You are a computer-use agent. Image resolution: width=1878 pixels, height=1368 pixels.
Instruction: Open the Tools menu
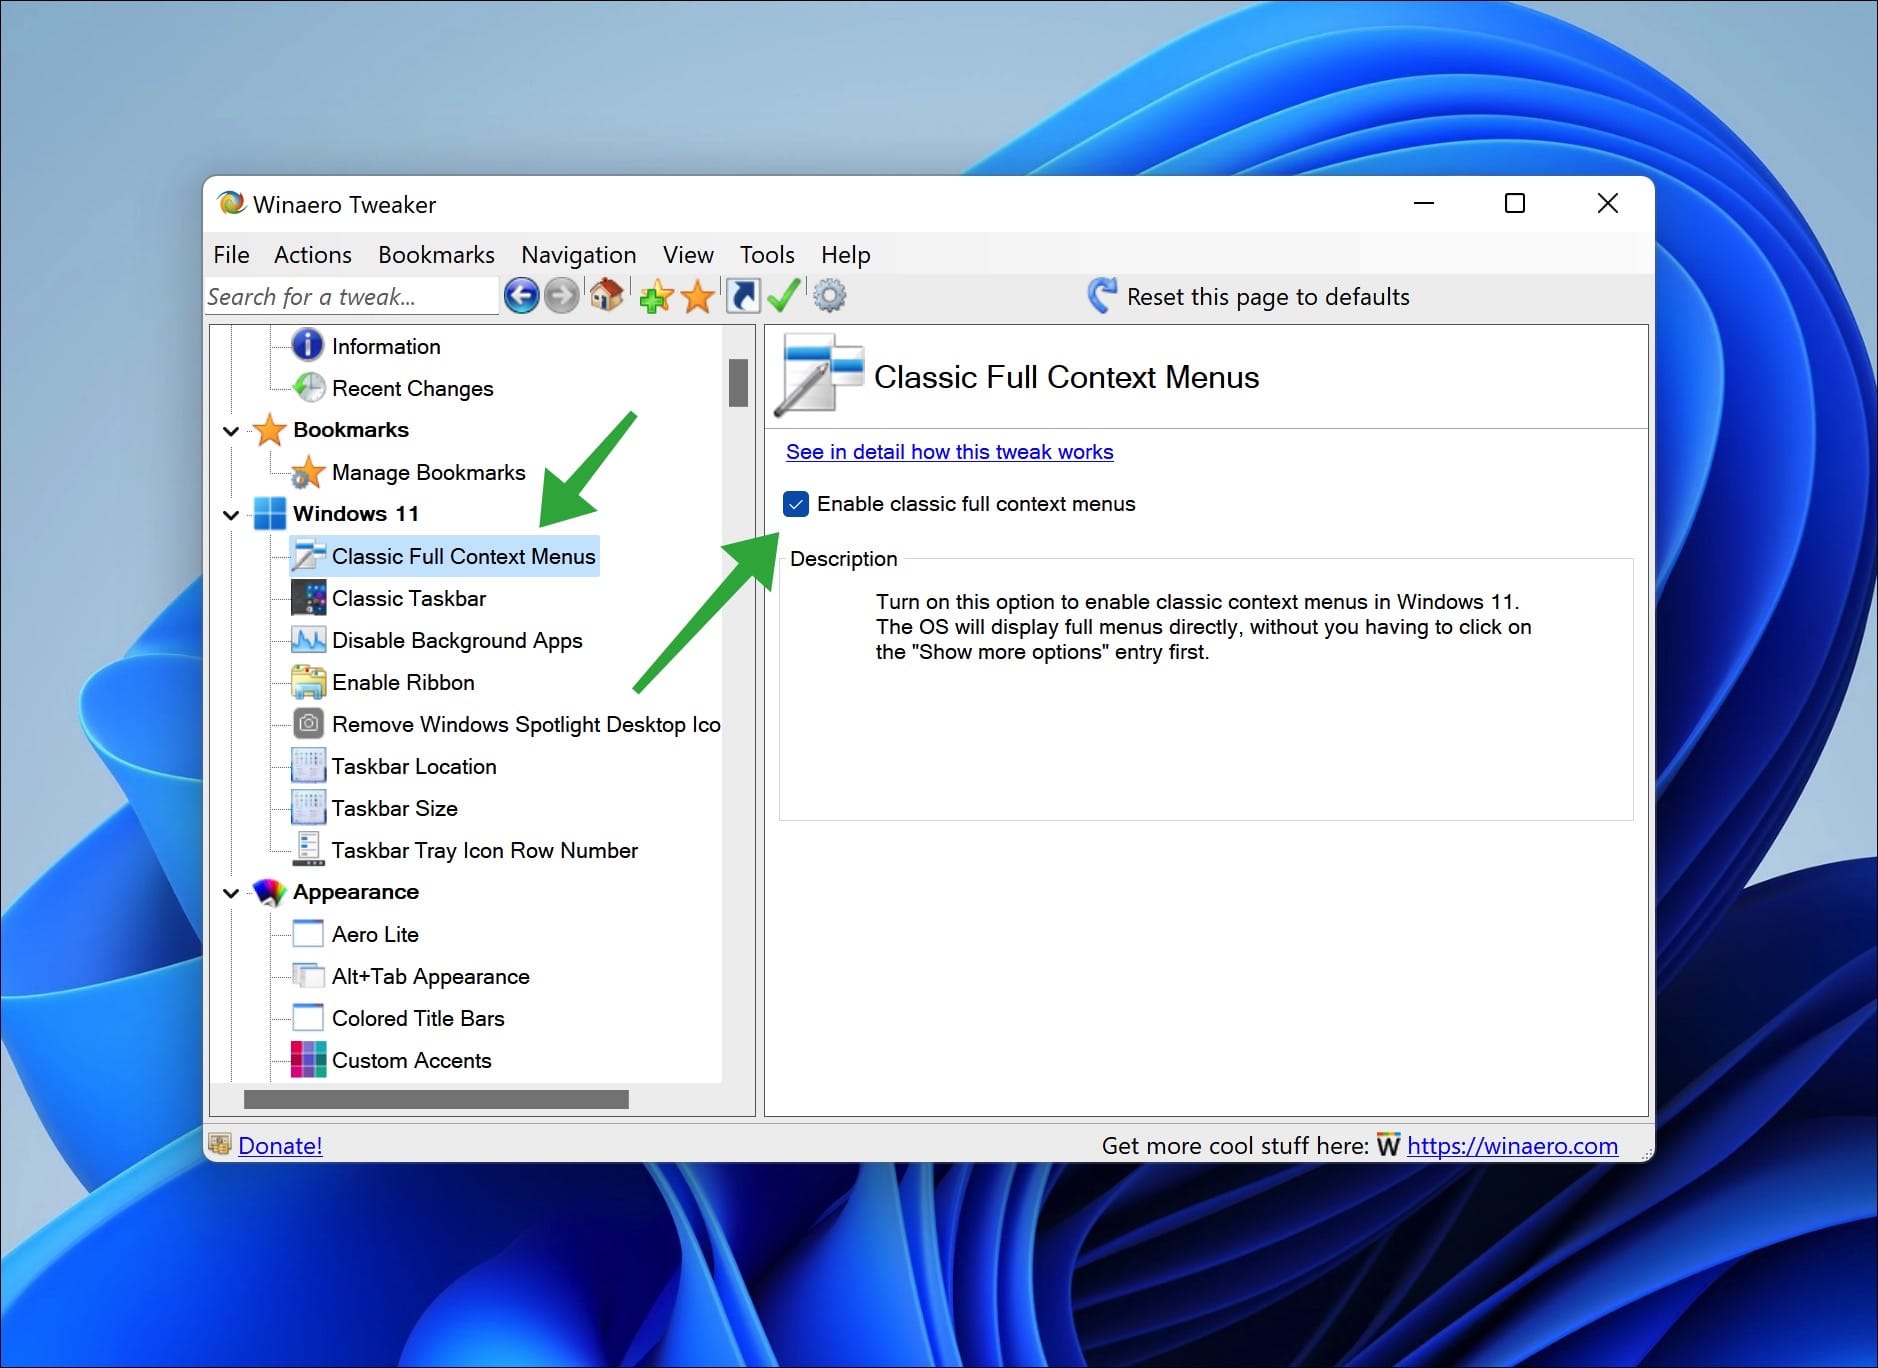766,255
